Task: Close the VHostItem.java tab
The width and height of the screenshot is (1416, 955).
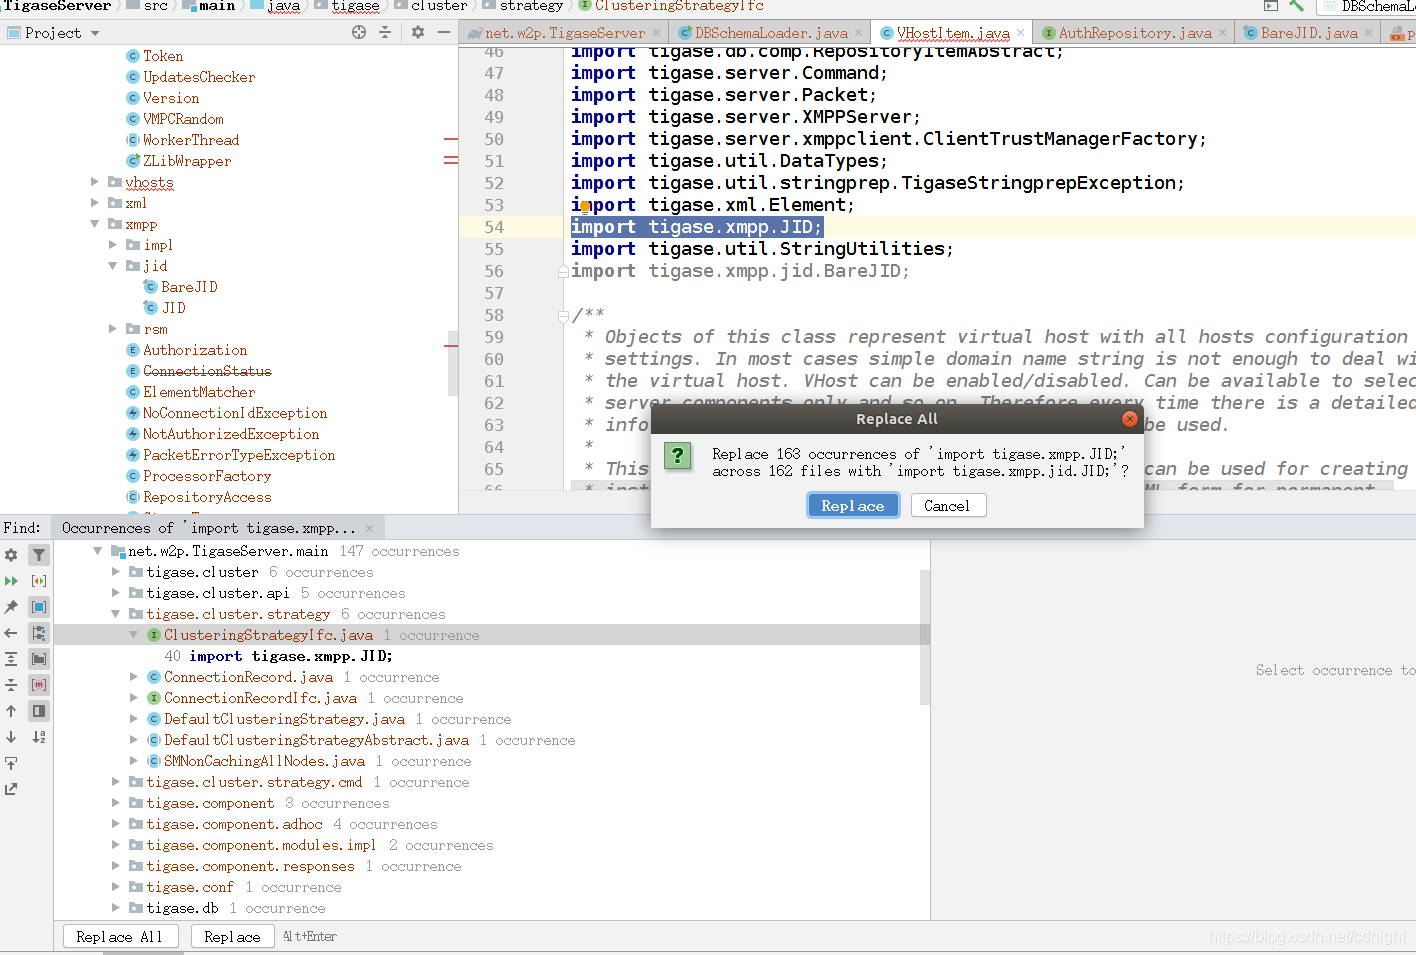Action: click(x=1020, y=33)
